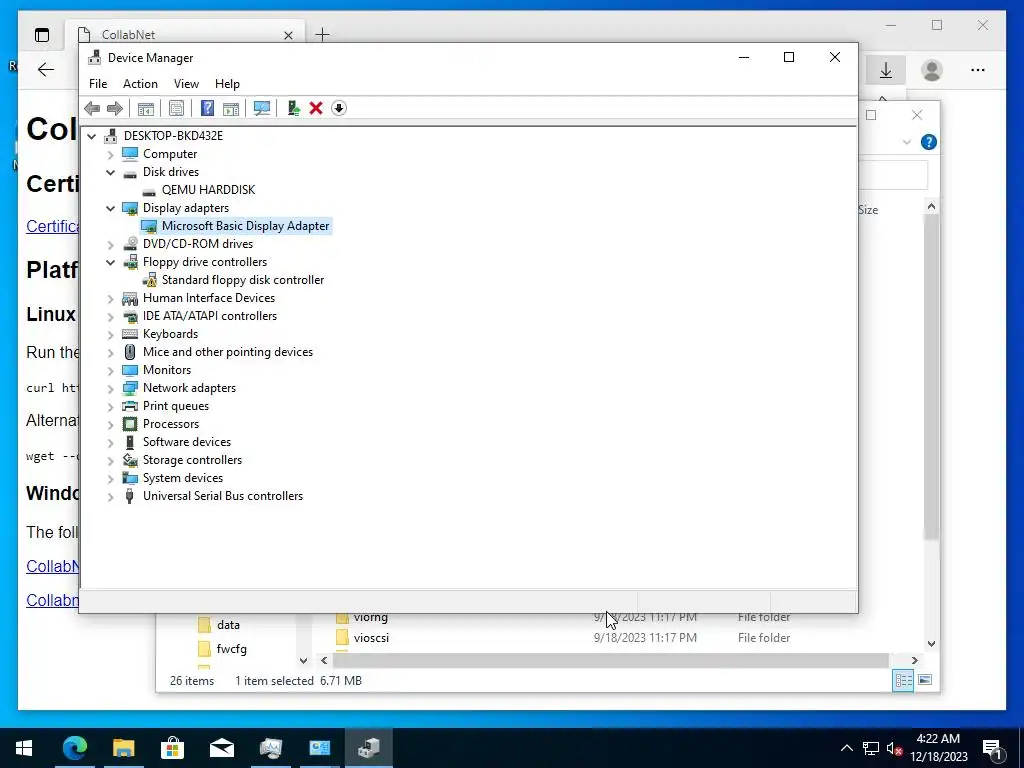Click the Universal Serial Bus controllers icon
The width and height of the screenshot is (1024, 768).
[130, 496]
